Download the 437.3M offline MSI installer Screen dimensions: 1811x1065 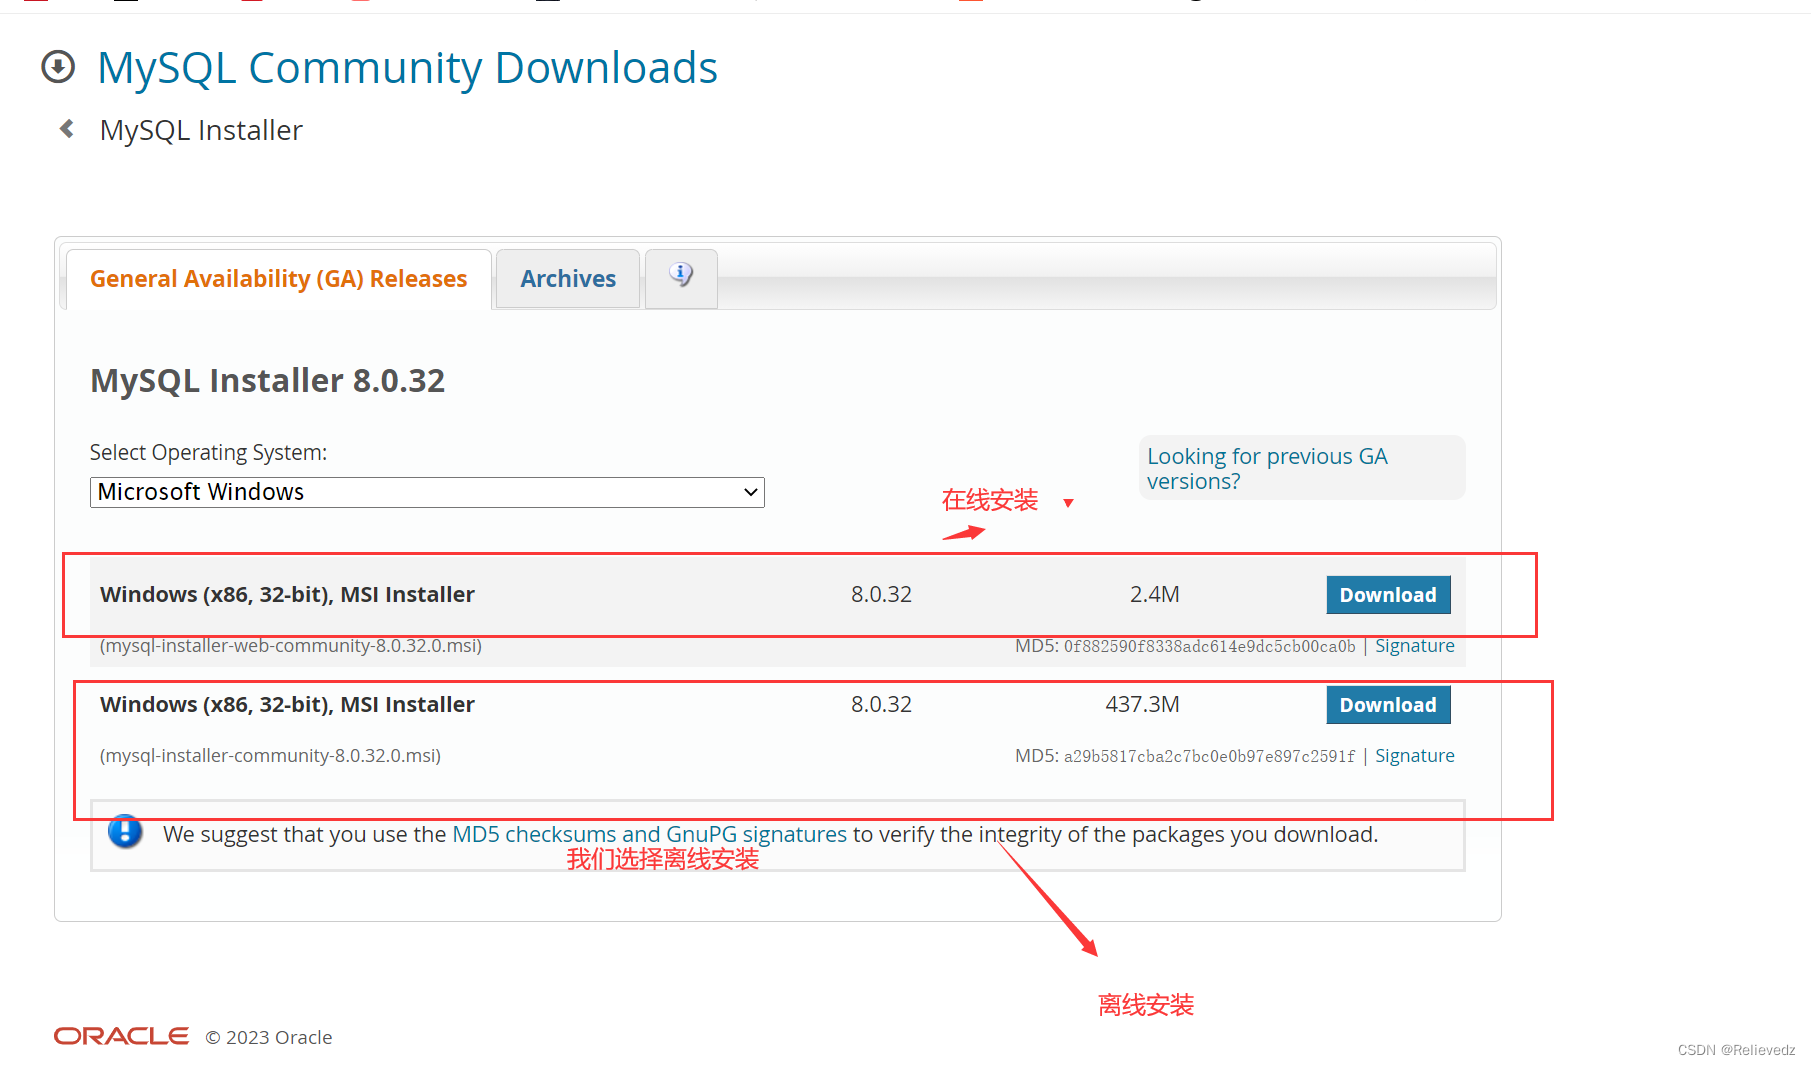1388,705
